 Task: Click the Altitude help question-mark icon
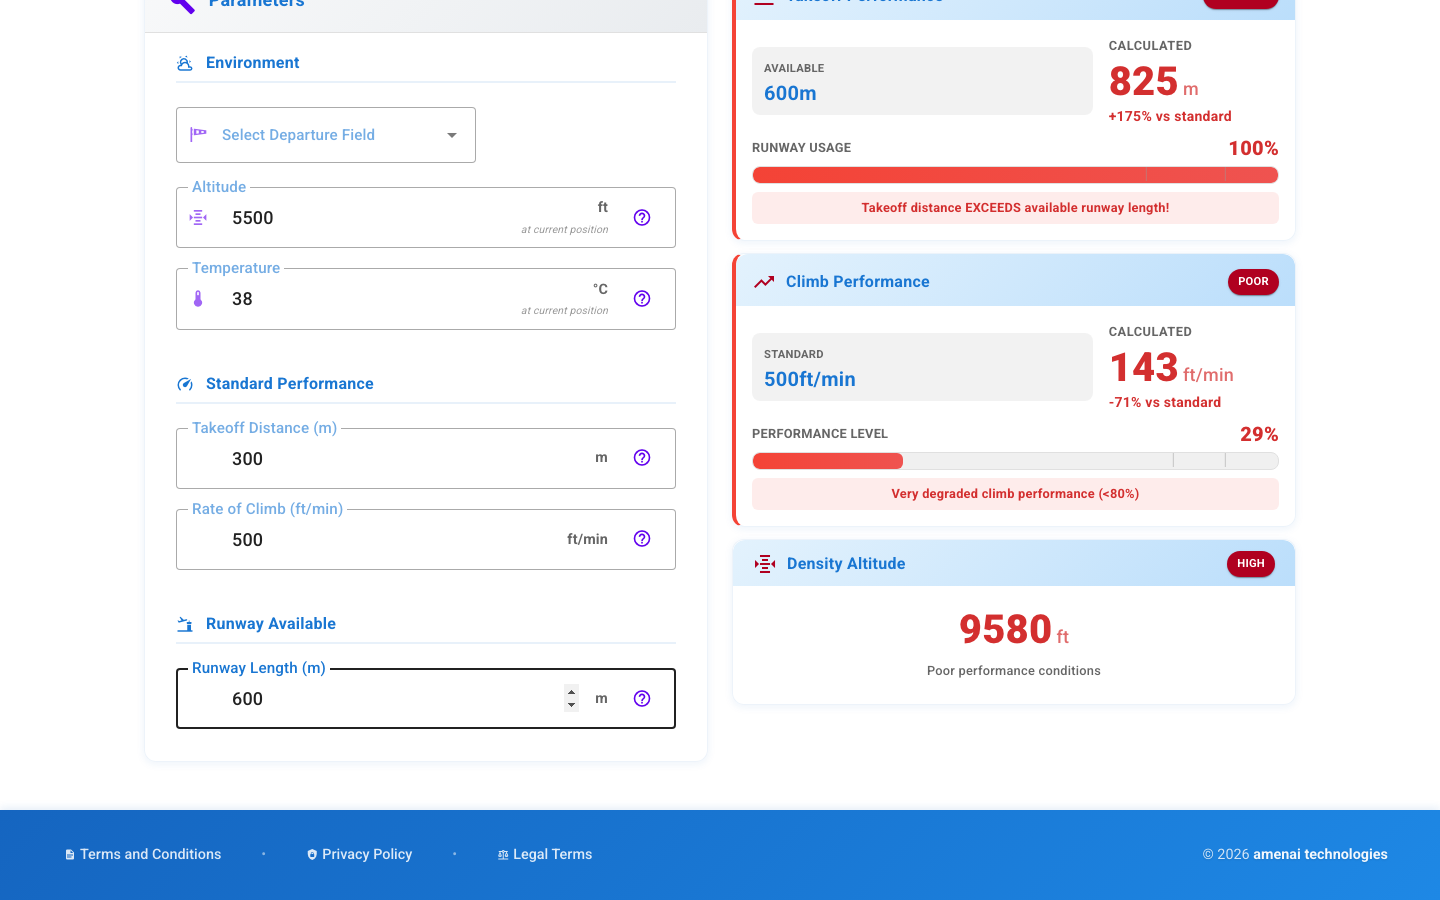point(642,218)
